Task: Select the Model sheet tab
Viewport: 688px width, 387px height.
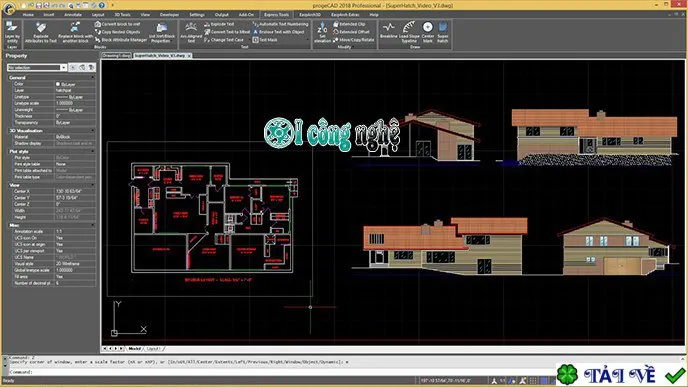Action: [134, 348]
